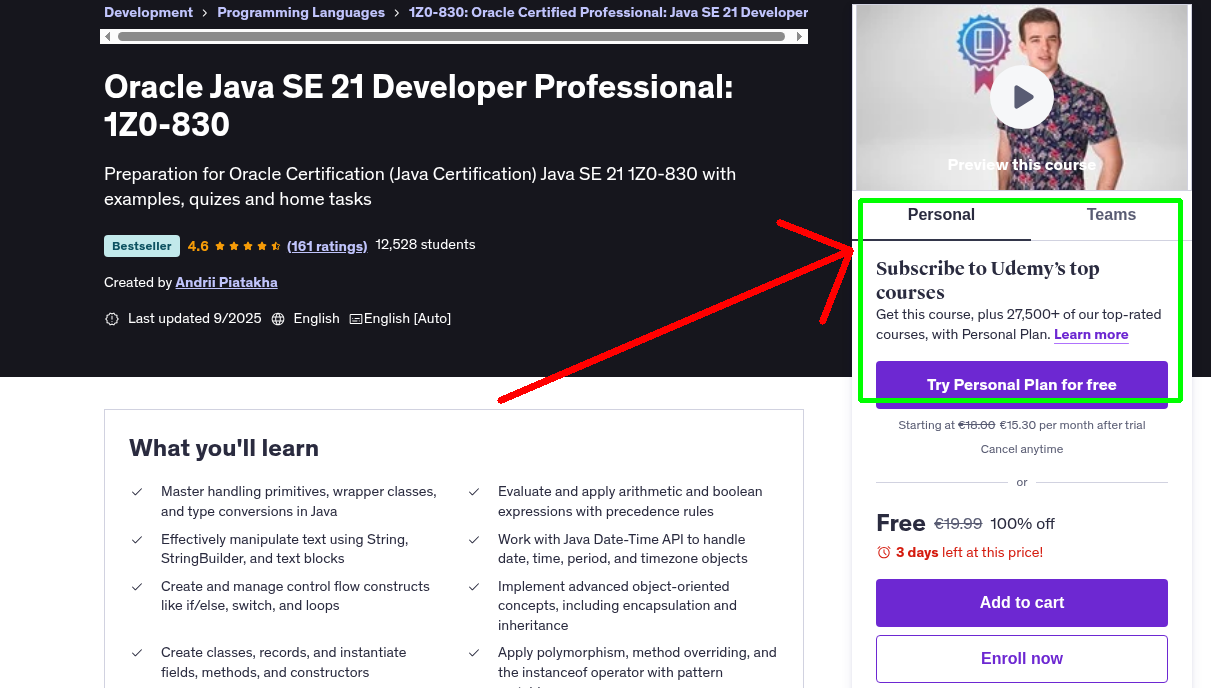
Task: Click the Cancel anytime text
Action: click(1021, 450)
